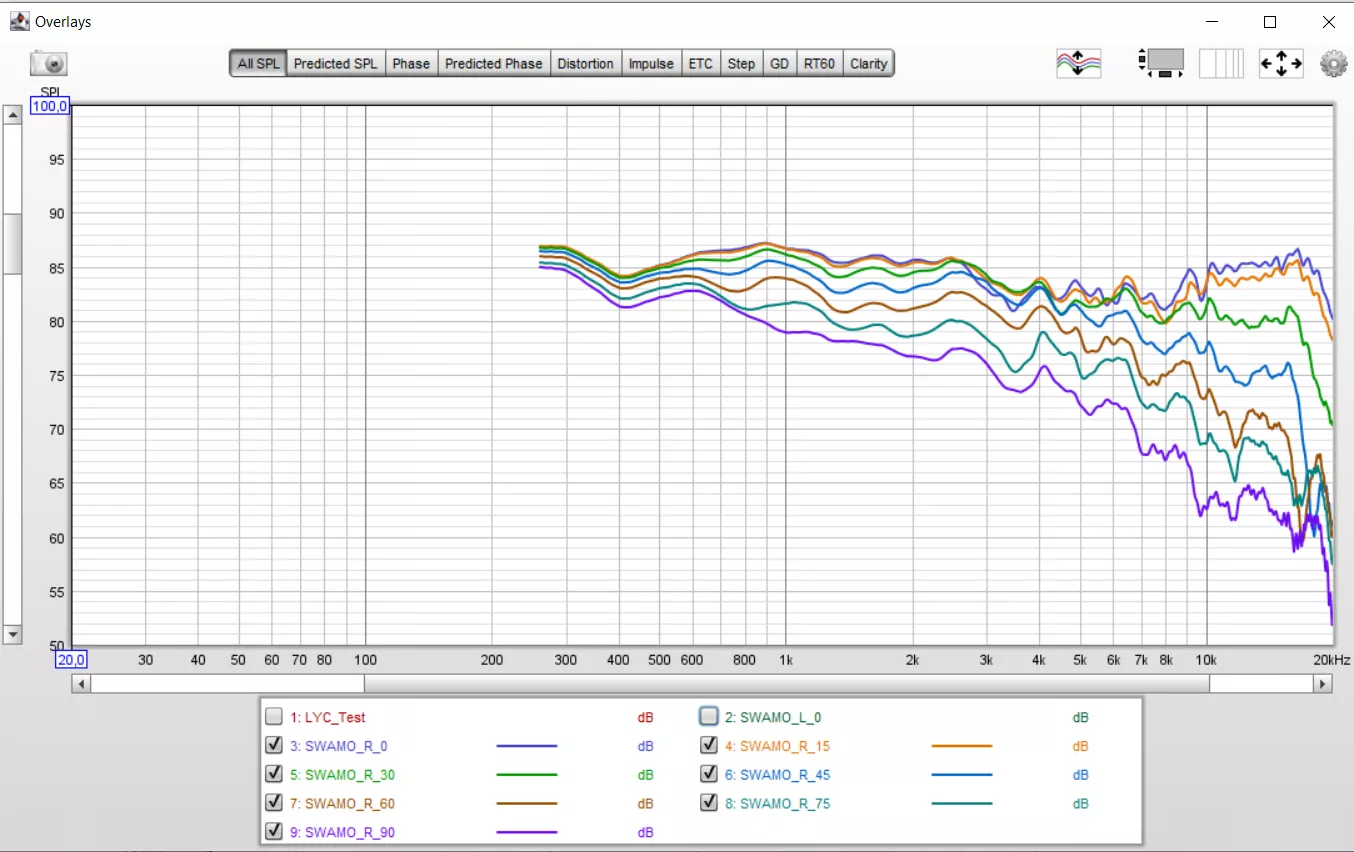
Task: Open the graph limits arrows icon
Action: [1280, 64]
